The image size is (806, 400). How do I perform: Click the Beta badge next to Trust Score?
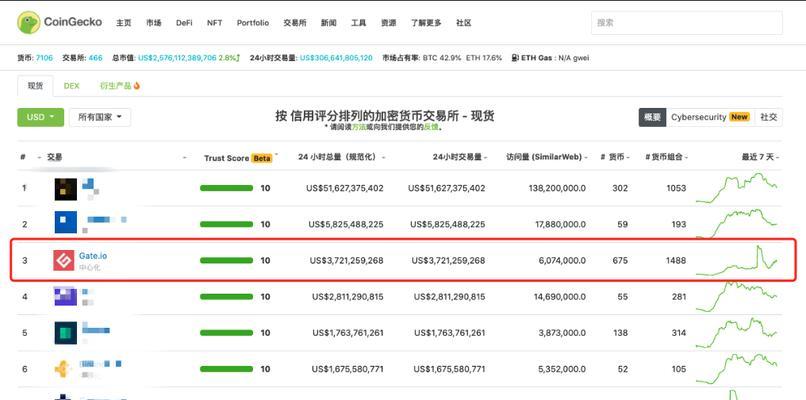(x=261, y=158)
